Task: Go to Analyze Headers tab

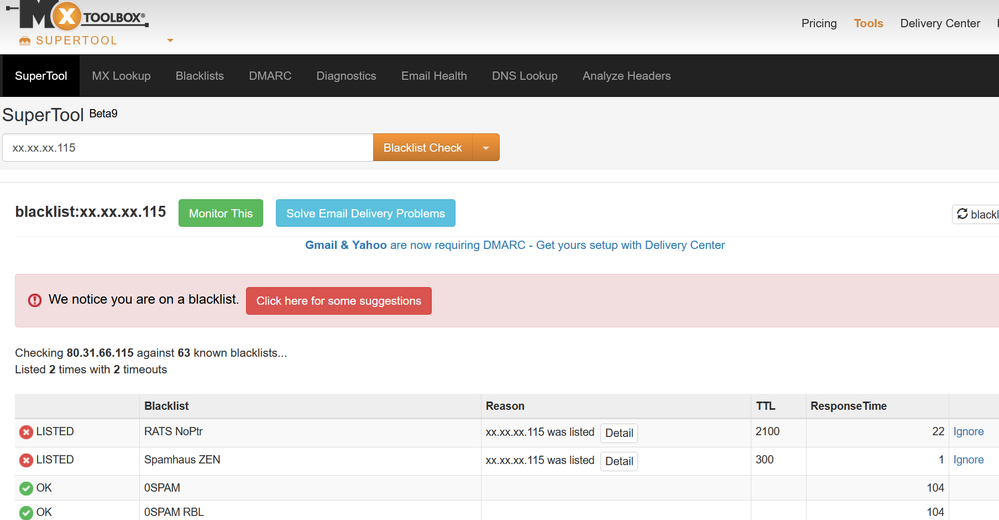Action: click(626, 76)
